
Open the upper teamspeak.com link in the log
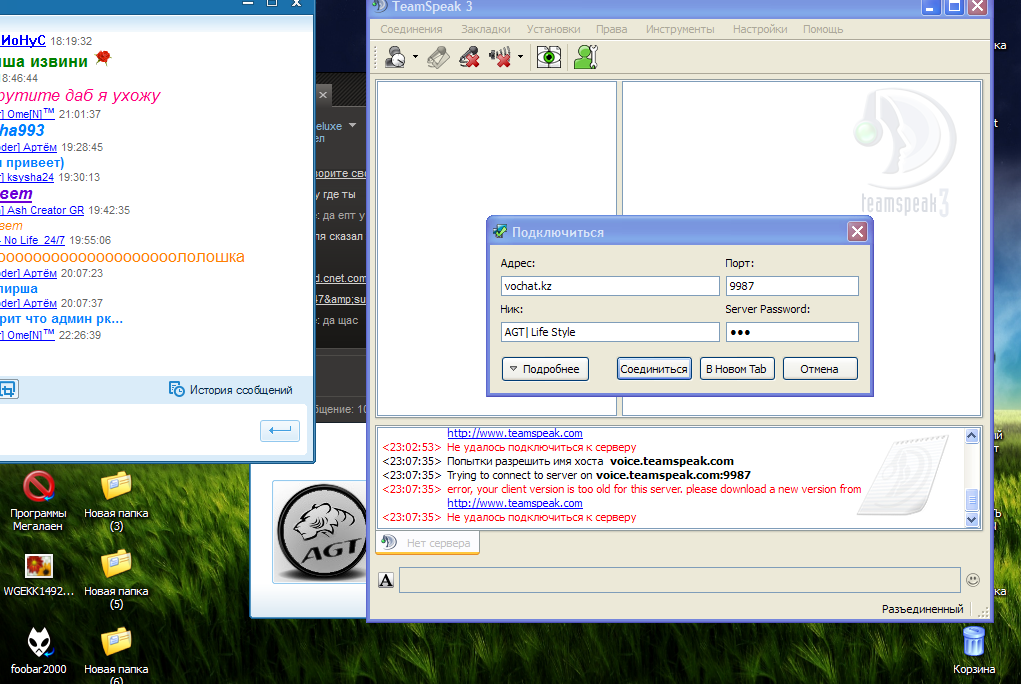(514, 433)
